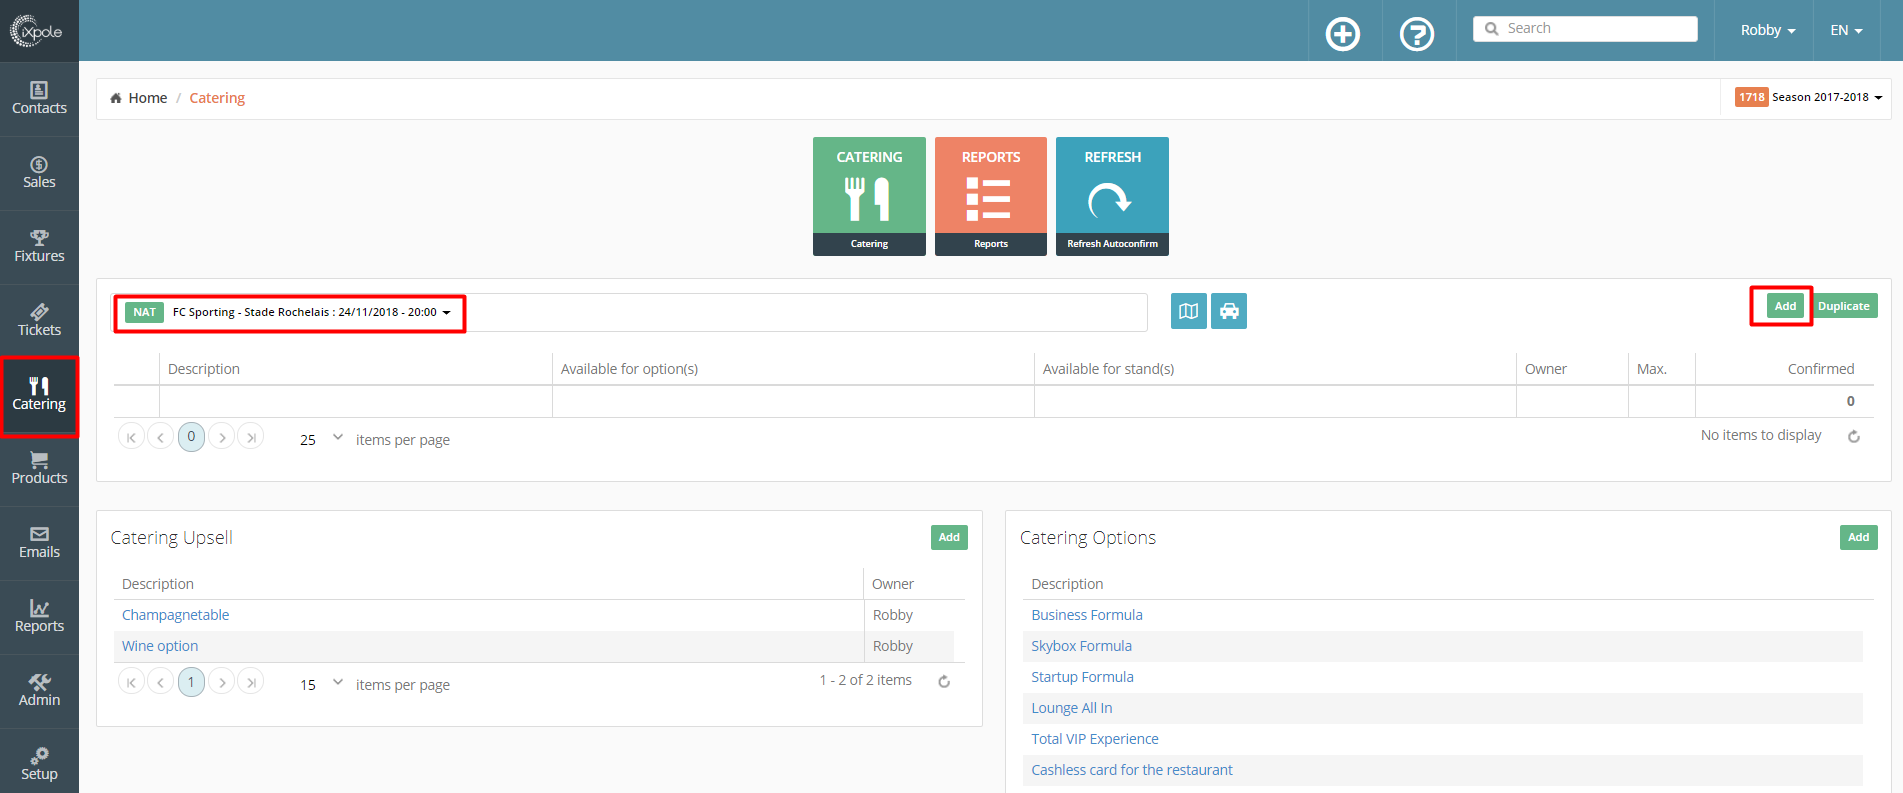Click Available for stand(s) column header
The width and height of the screenshot is (1903, 793).
coord(1108,369)
